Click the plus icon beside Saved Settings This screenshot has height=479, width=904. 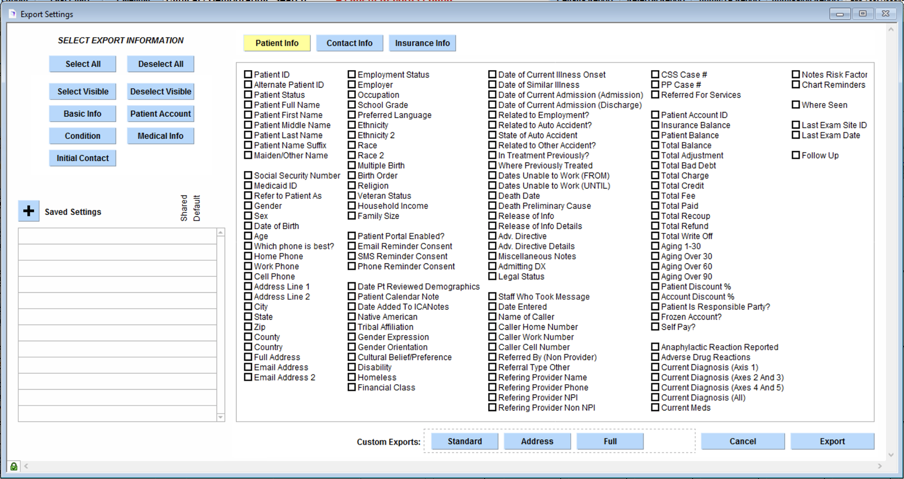(x=29, y=211)
